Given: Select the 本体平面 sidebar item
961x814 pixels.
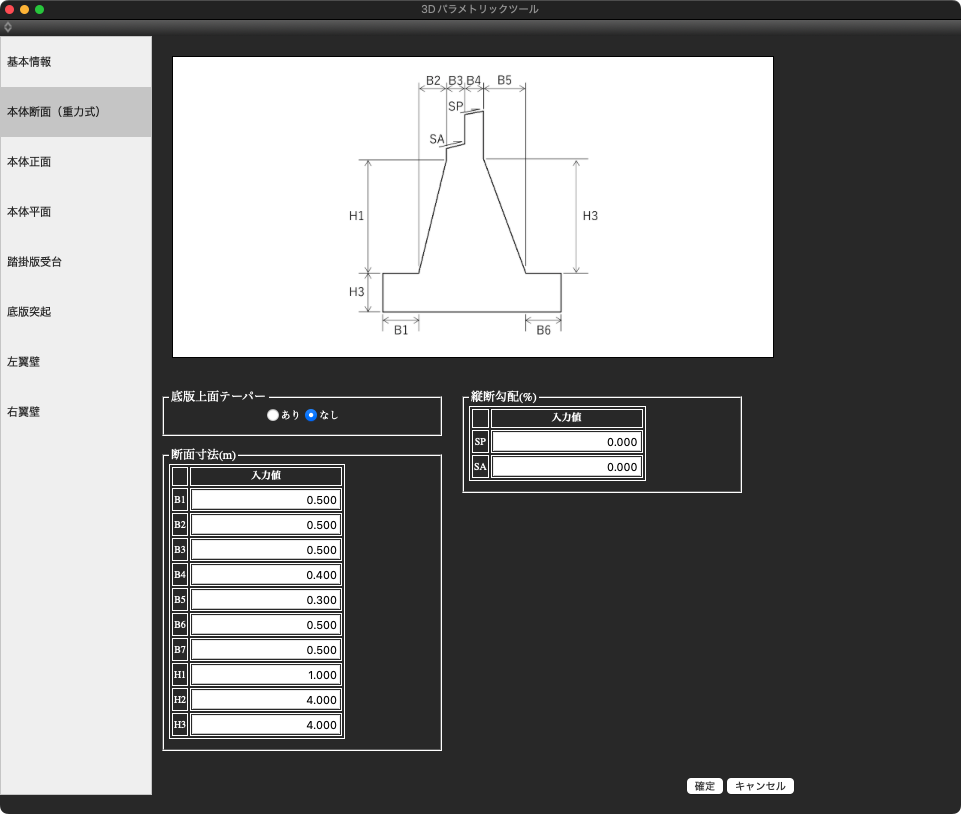Looking at the screenshot, I should pyautogui.click(x=76, y=212).
